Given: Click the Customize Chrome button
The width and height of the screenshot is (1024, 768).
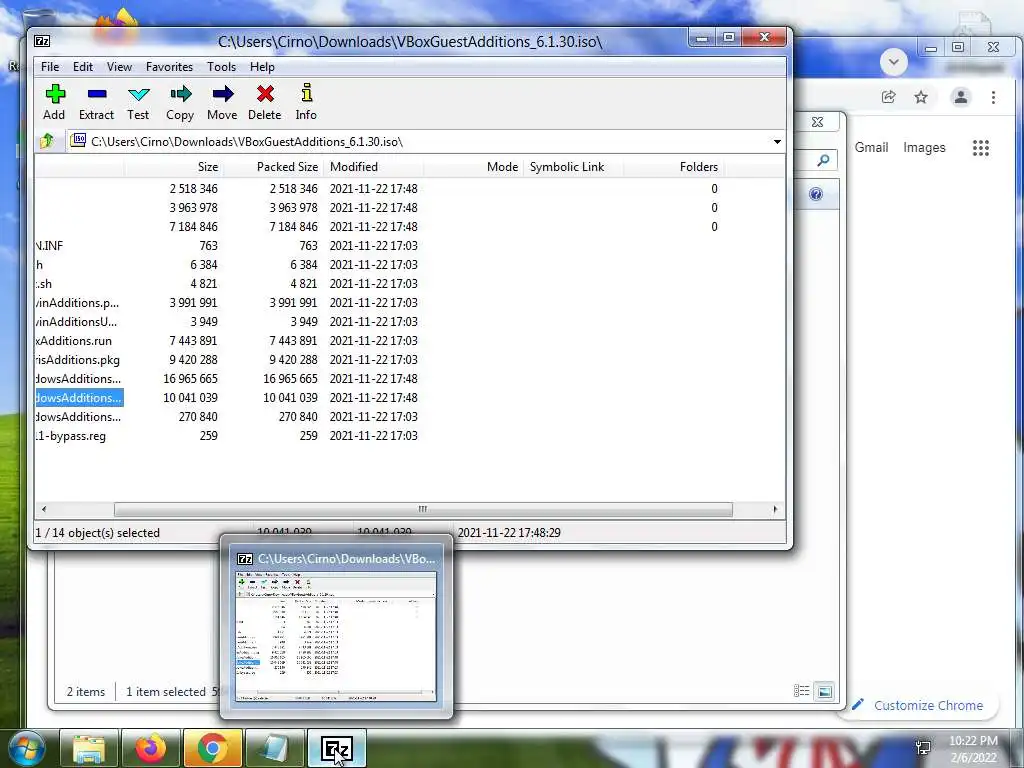Looking at the screenshot, I should tap(917, 705).
